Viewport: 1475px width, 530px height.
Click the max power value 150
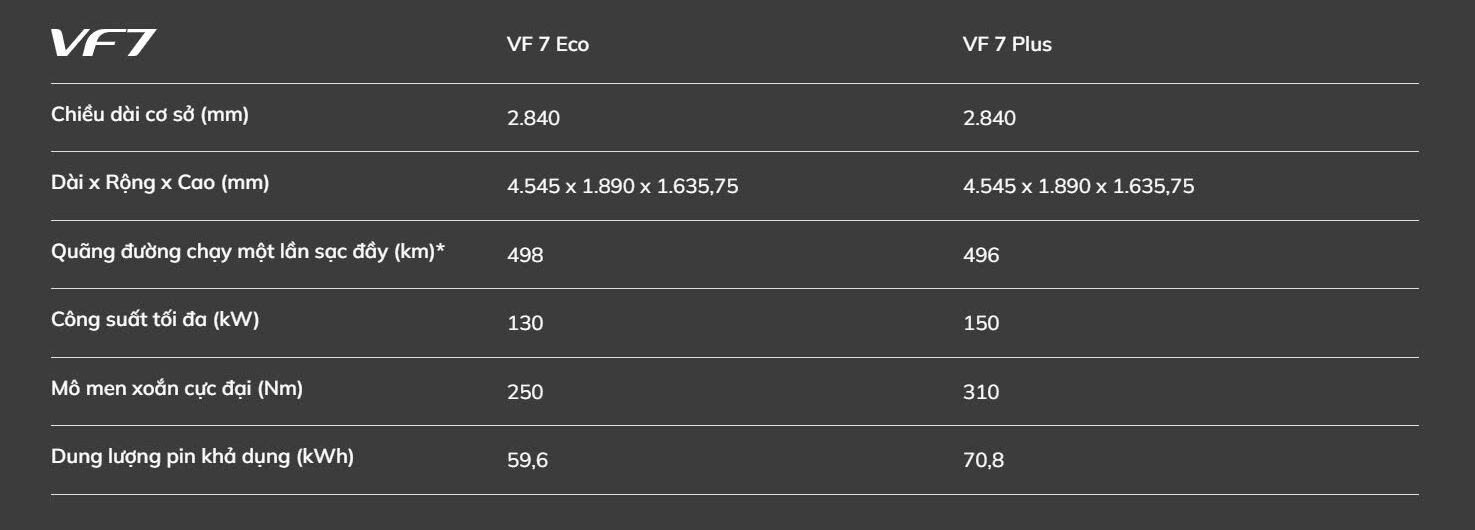coord(981,324)
